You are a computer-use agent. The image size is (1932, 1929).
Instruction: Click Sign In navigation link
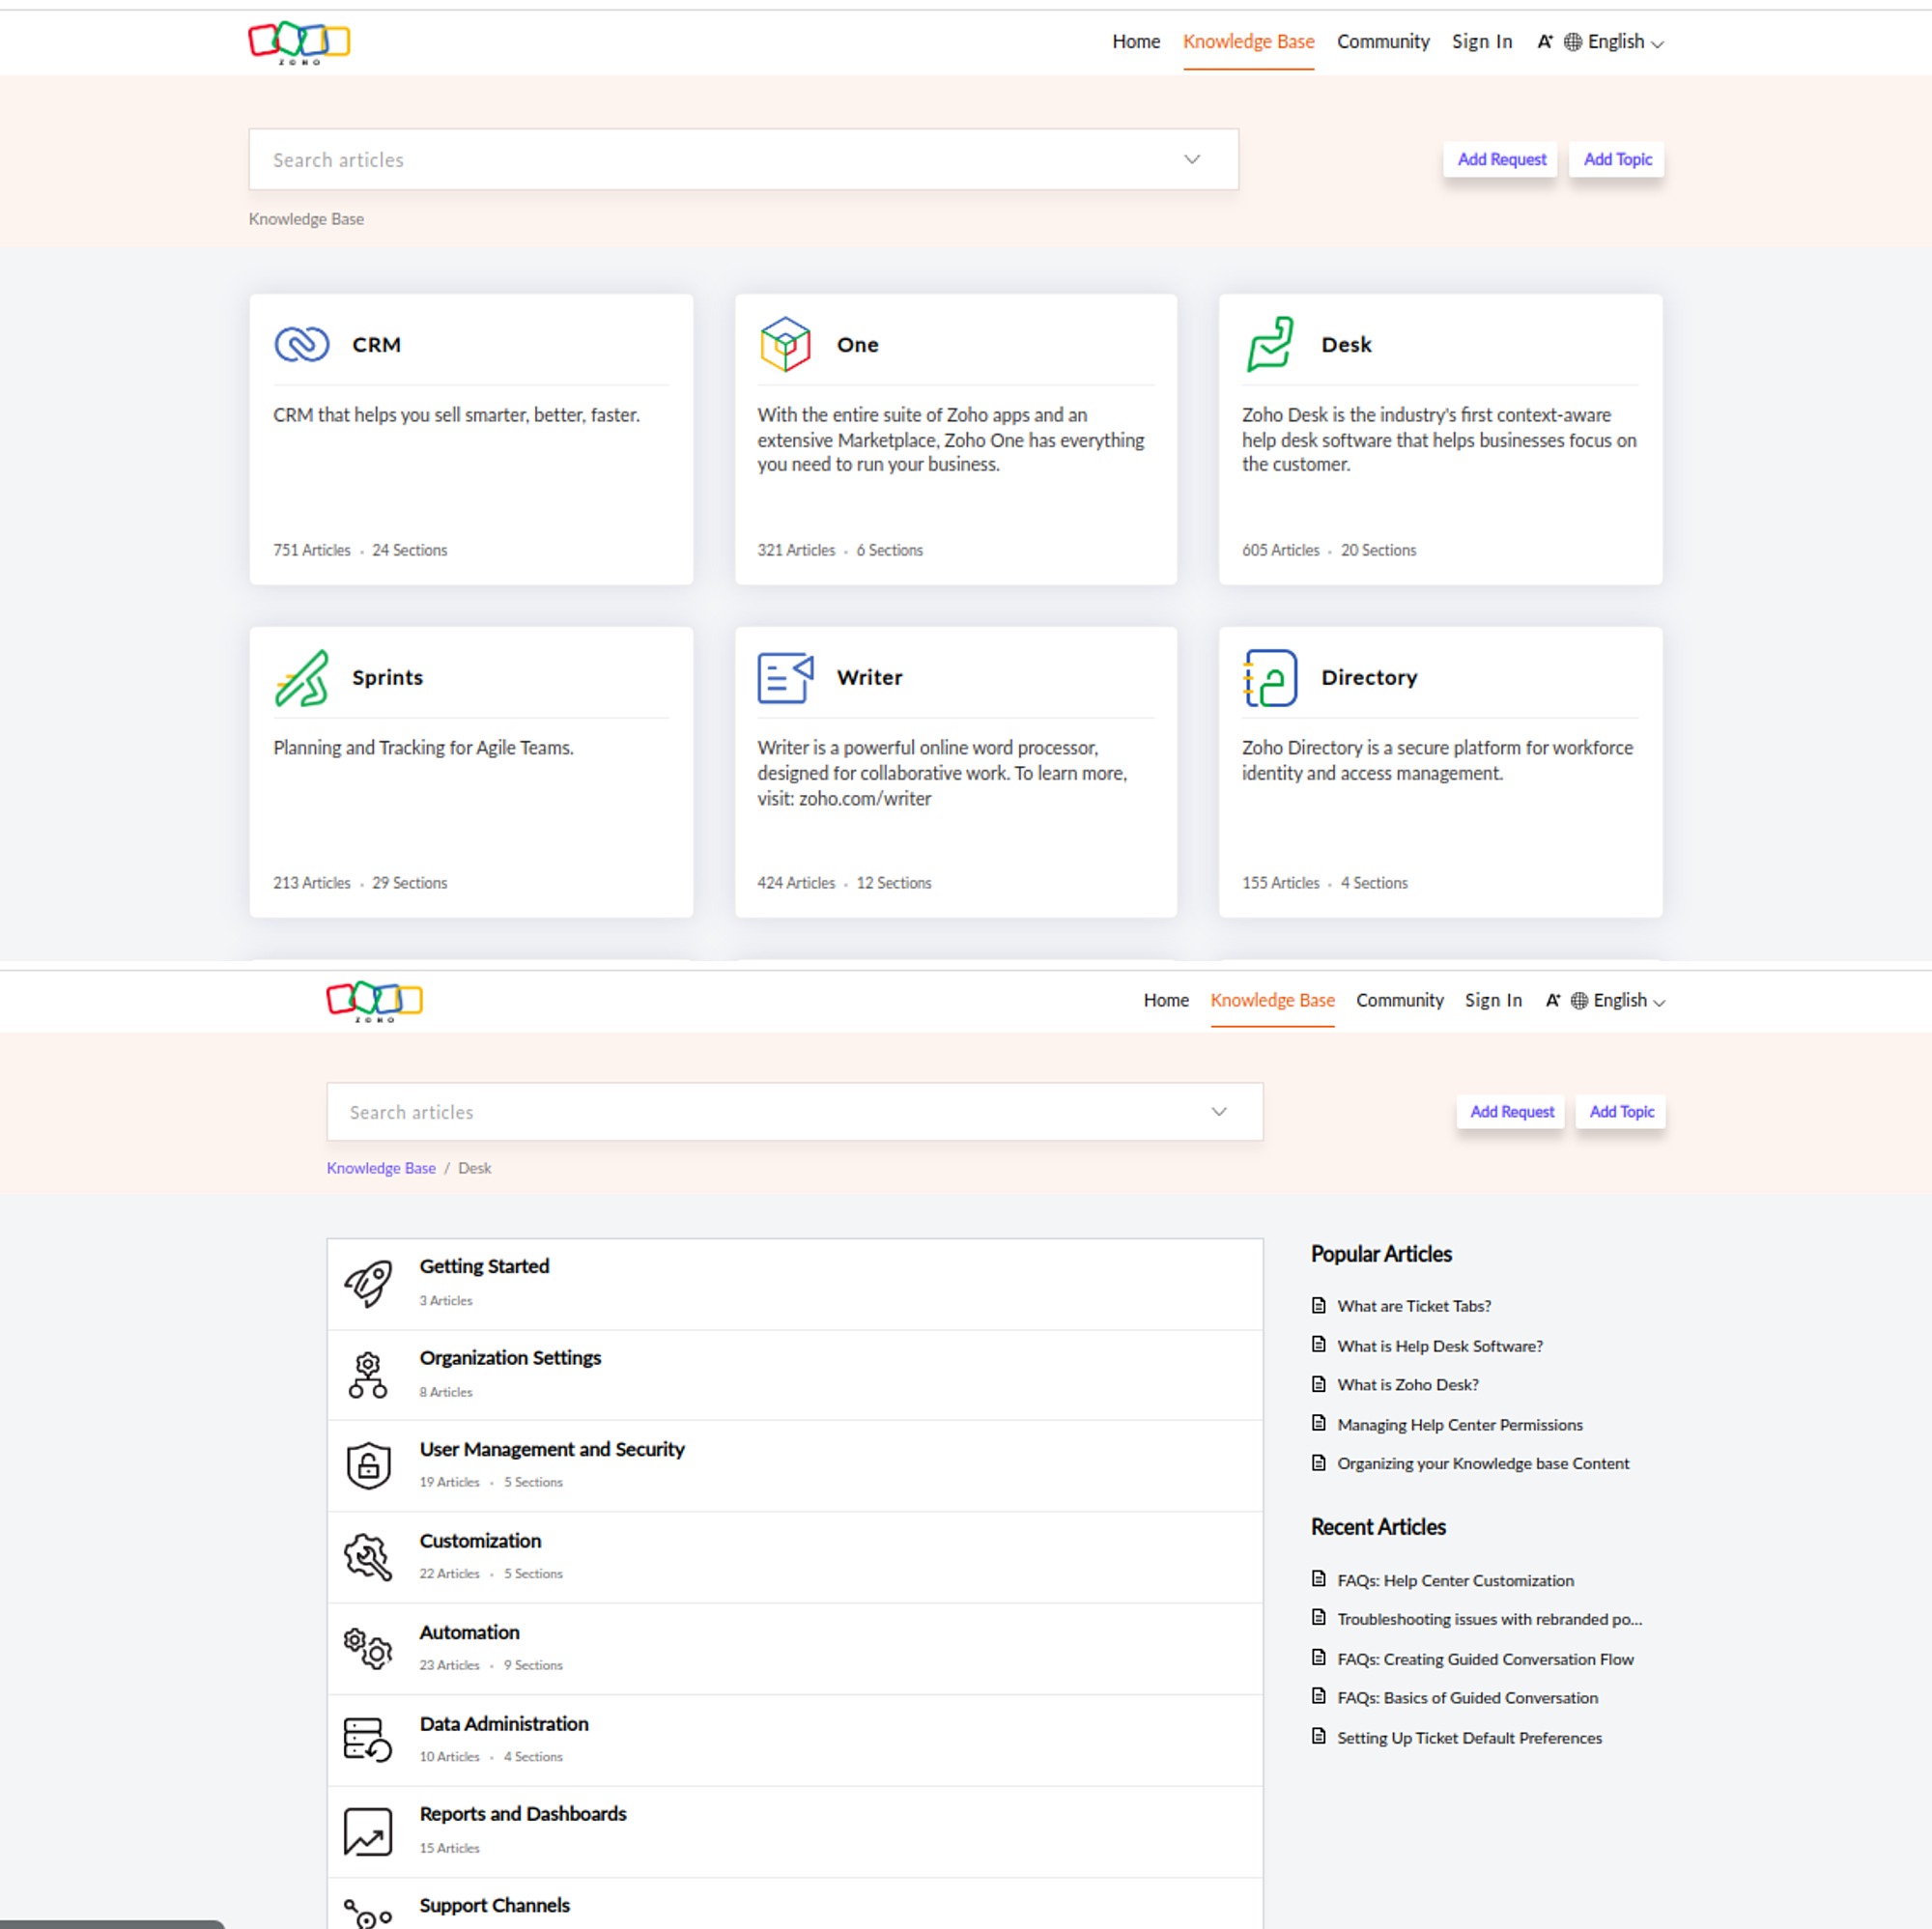point(1480,41)
